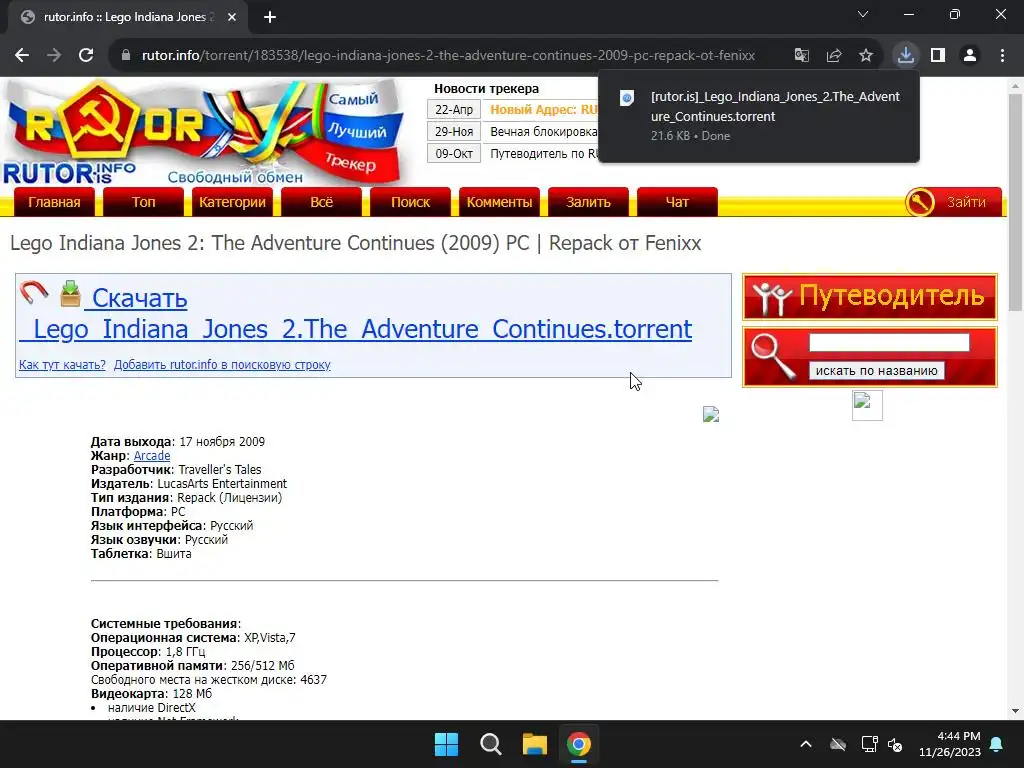This screenshot has height=768, width=1024.
Task: Open the Чат menu tab
Action: coord(677,202)
